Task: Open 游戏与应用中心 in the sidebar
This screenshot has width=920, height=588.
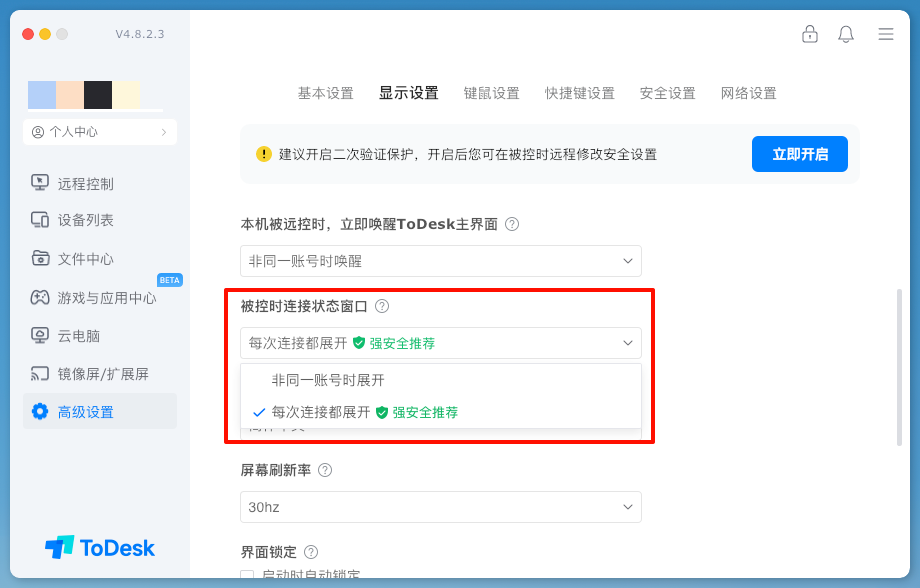Action: [106, 298]
